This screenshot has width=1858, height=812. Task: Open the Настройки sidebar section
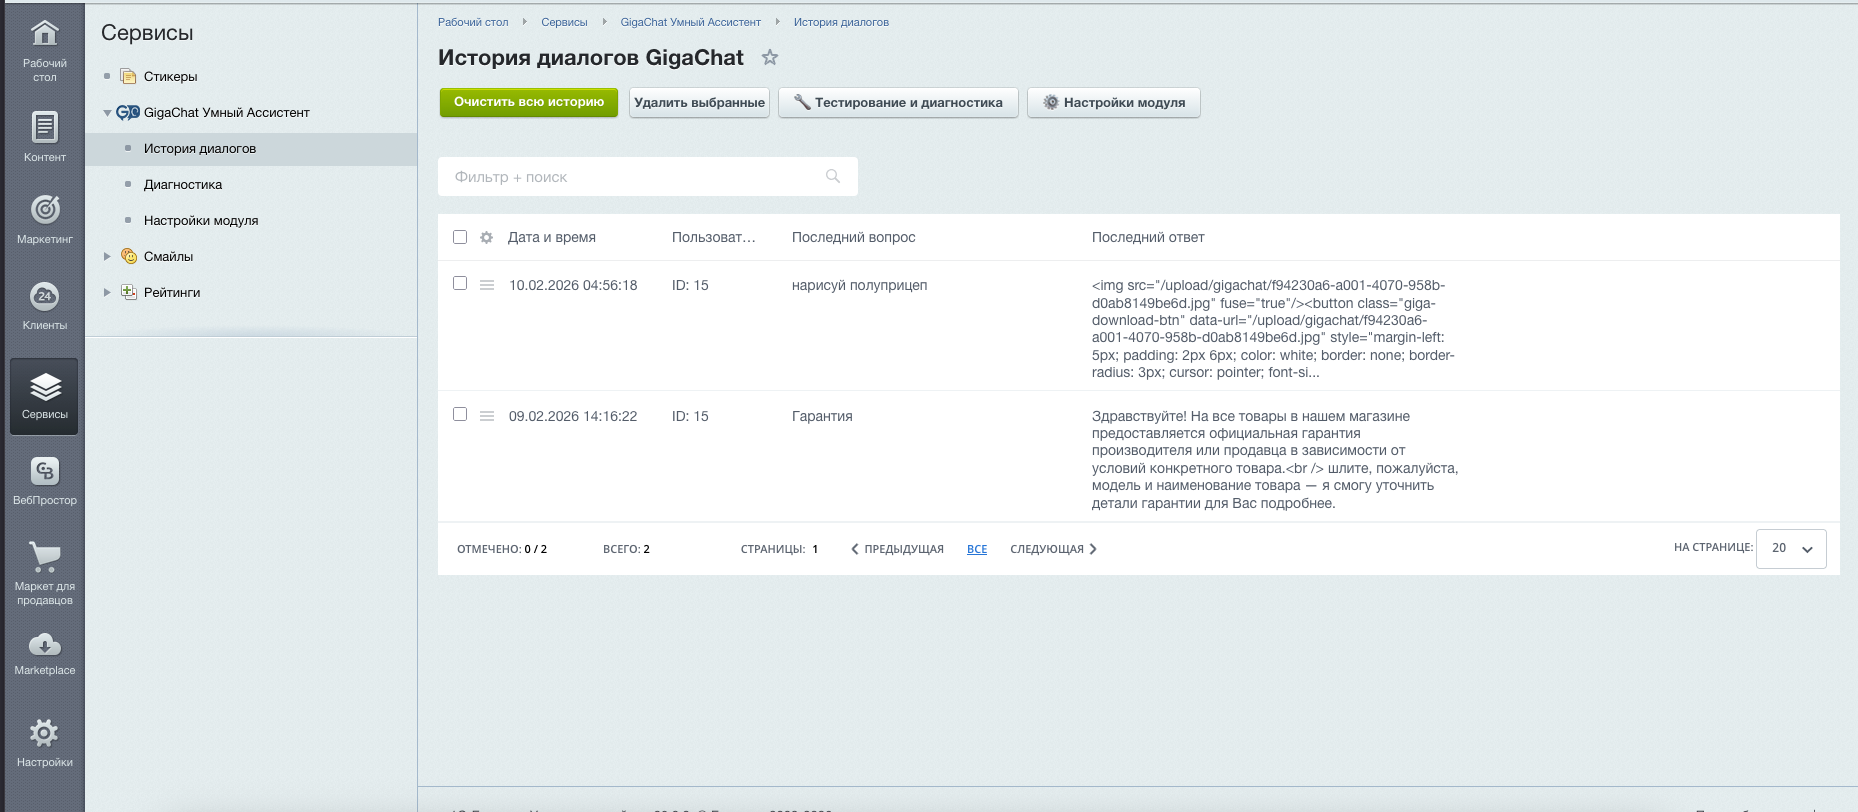[x=45, y=742]
